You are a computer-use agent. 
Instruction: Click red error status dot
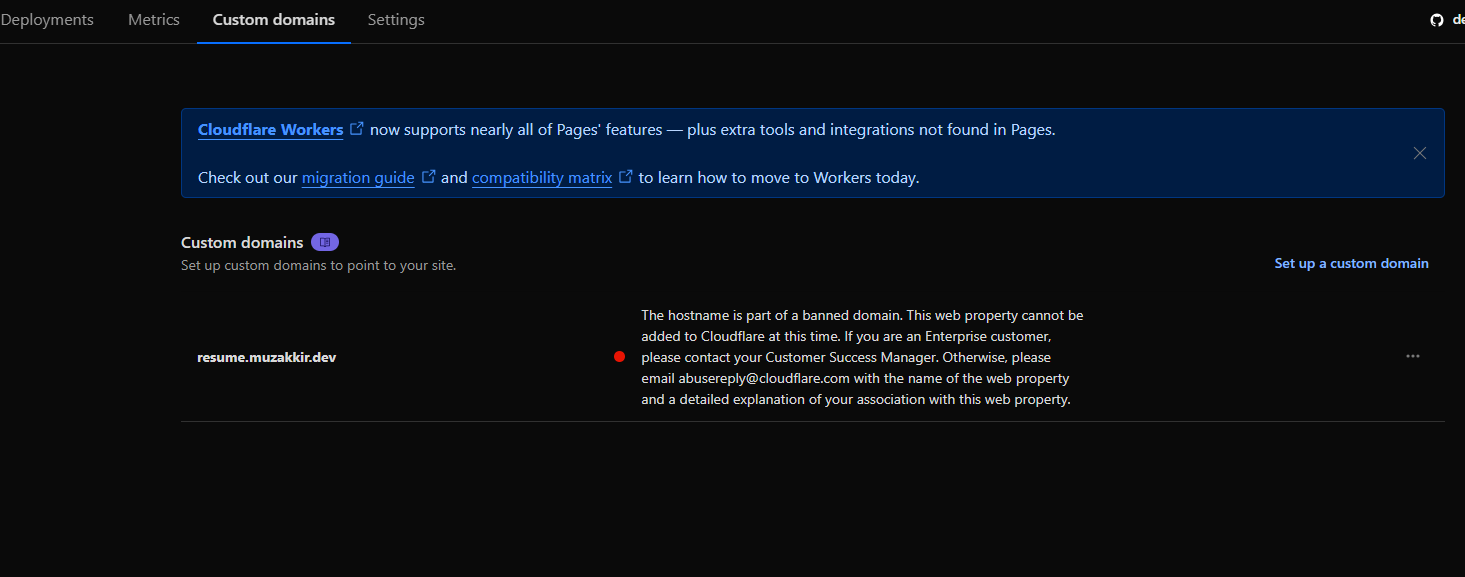tap(619, 357)
